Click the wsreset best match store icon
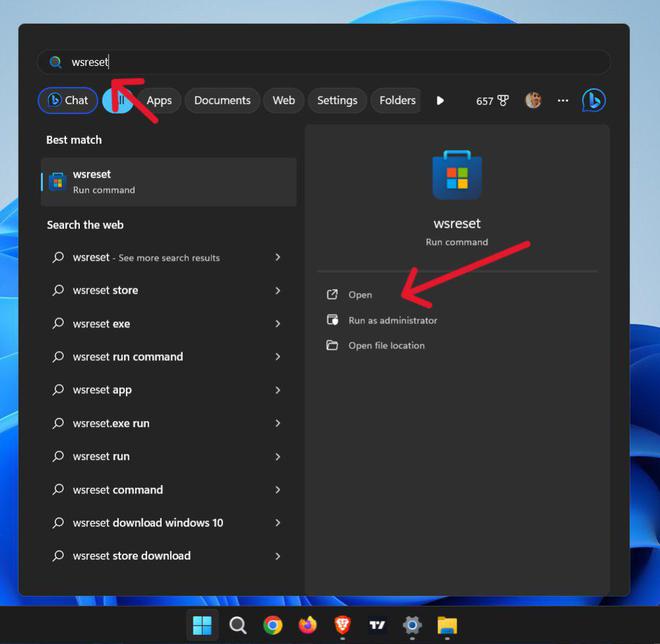The width and height of the screenshot is (660, 644). point(58,182)
